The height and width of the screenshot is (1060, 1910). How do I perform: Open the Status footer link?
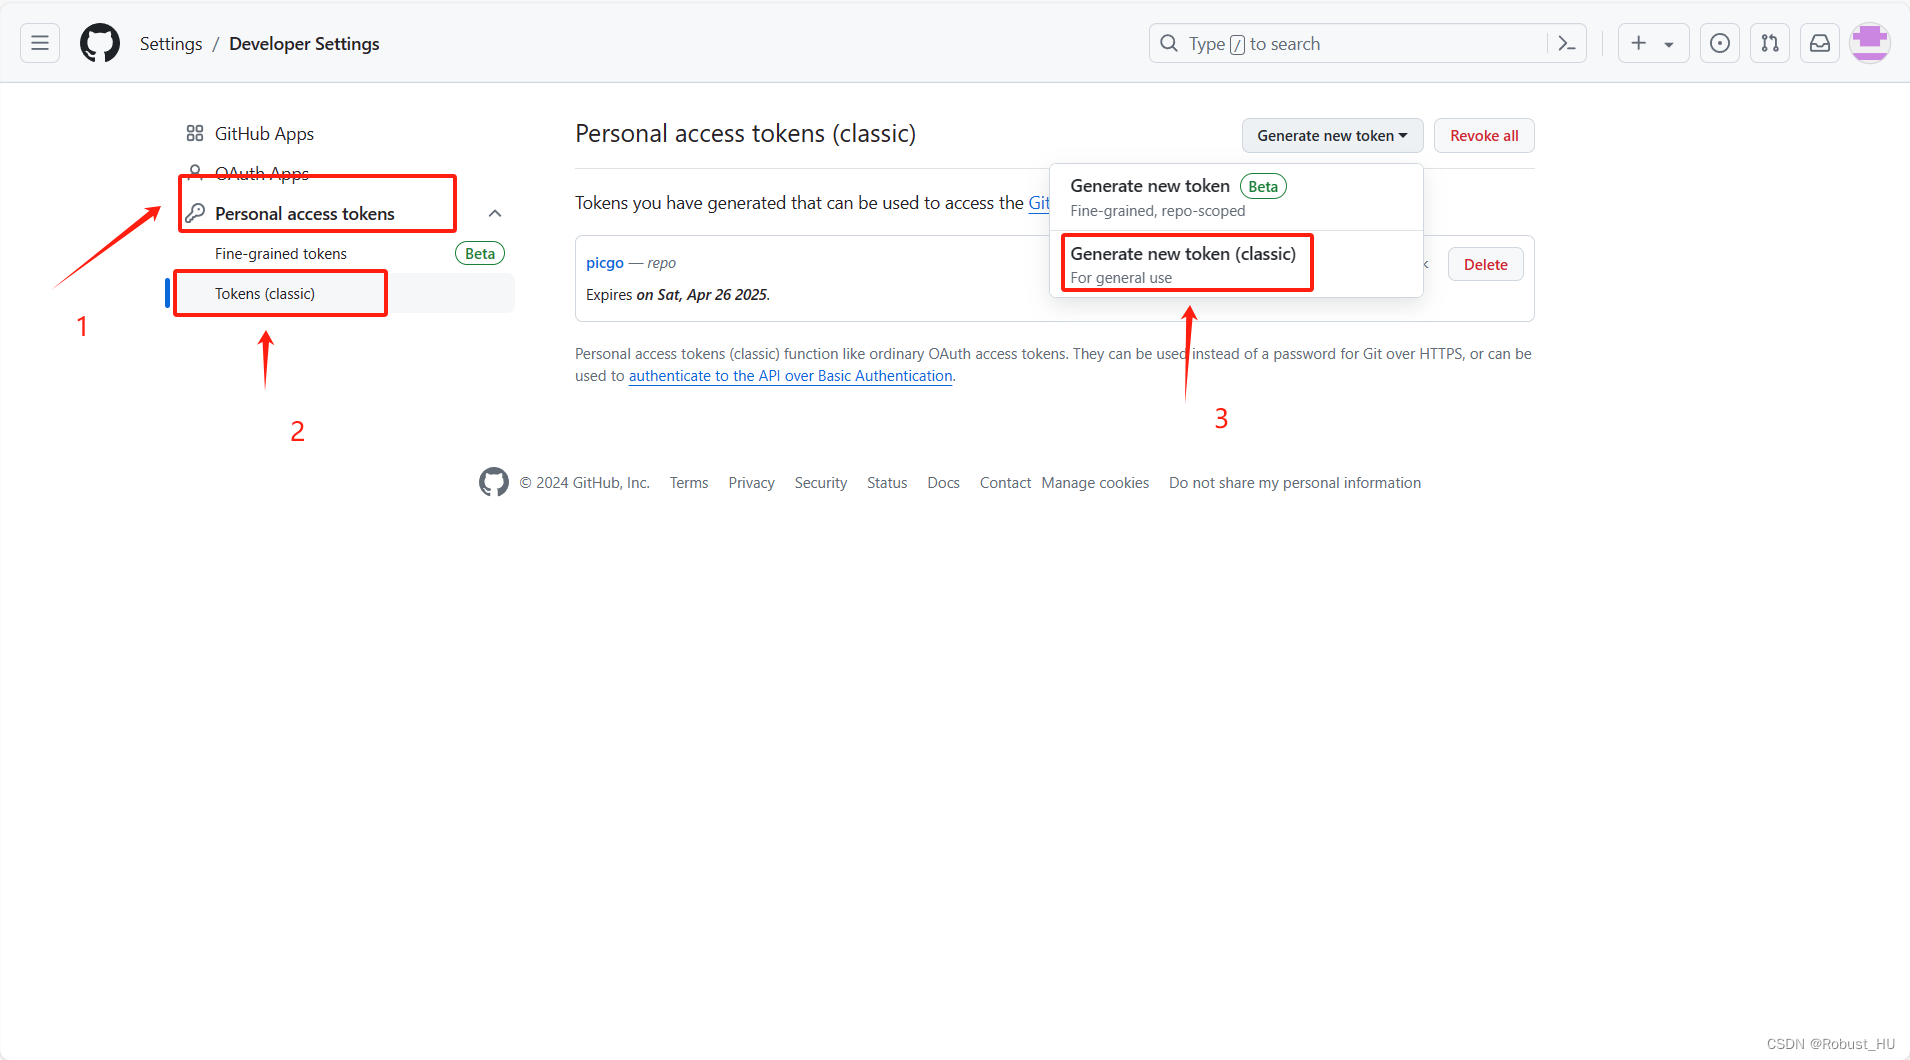point(887,483)
